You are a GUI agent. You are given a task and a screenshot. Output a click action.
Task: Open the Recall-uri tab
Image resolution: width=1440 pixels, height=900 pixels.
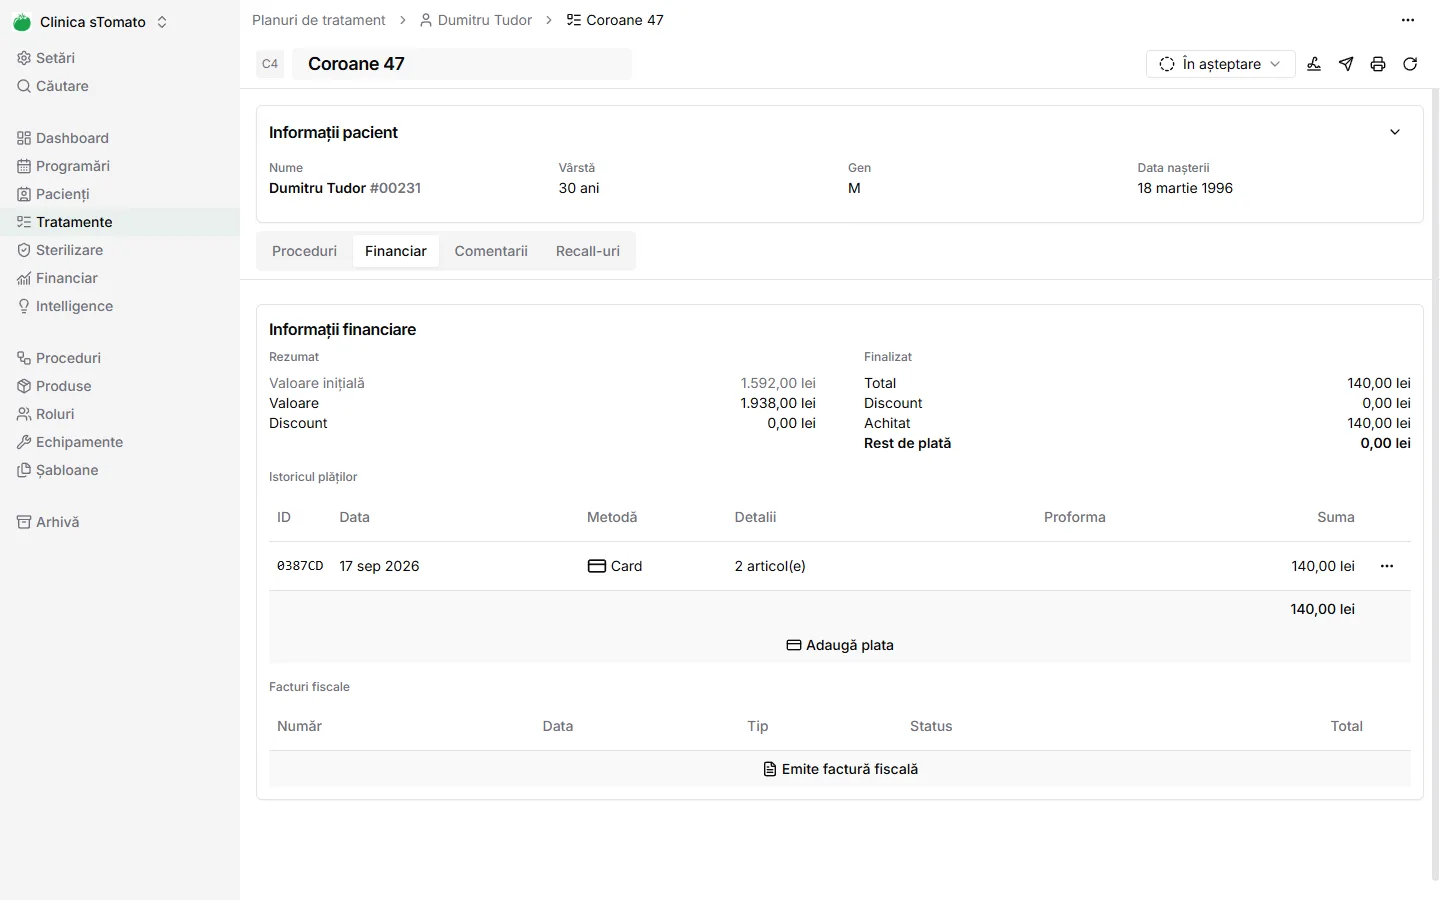pyautogui.click(x=588, y=251)
